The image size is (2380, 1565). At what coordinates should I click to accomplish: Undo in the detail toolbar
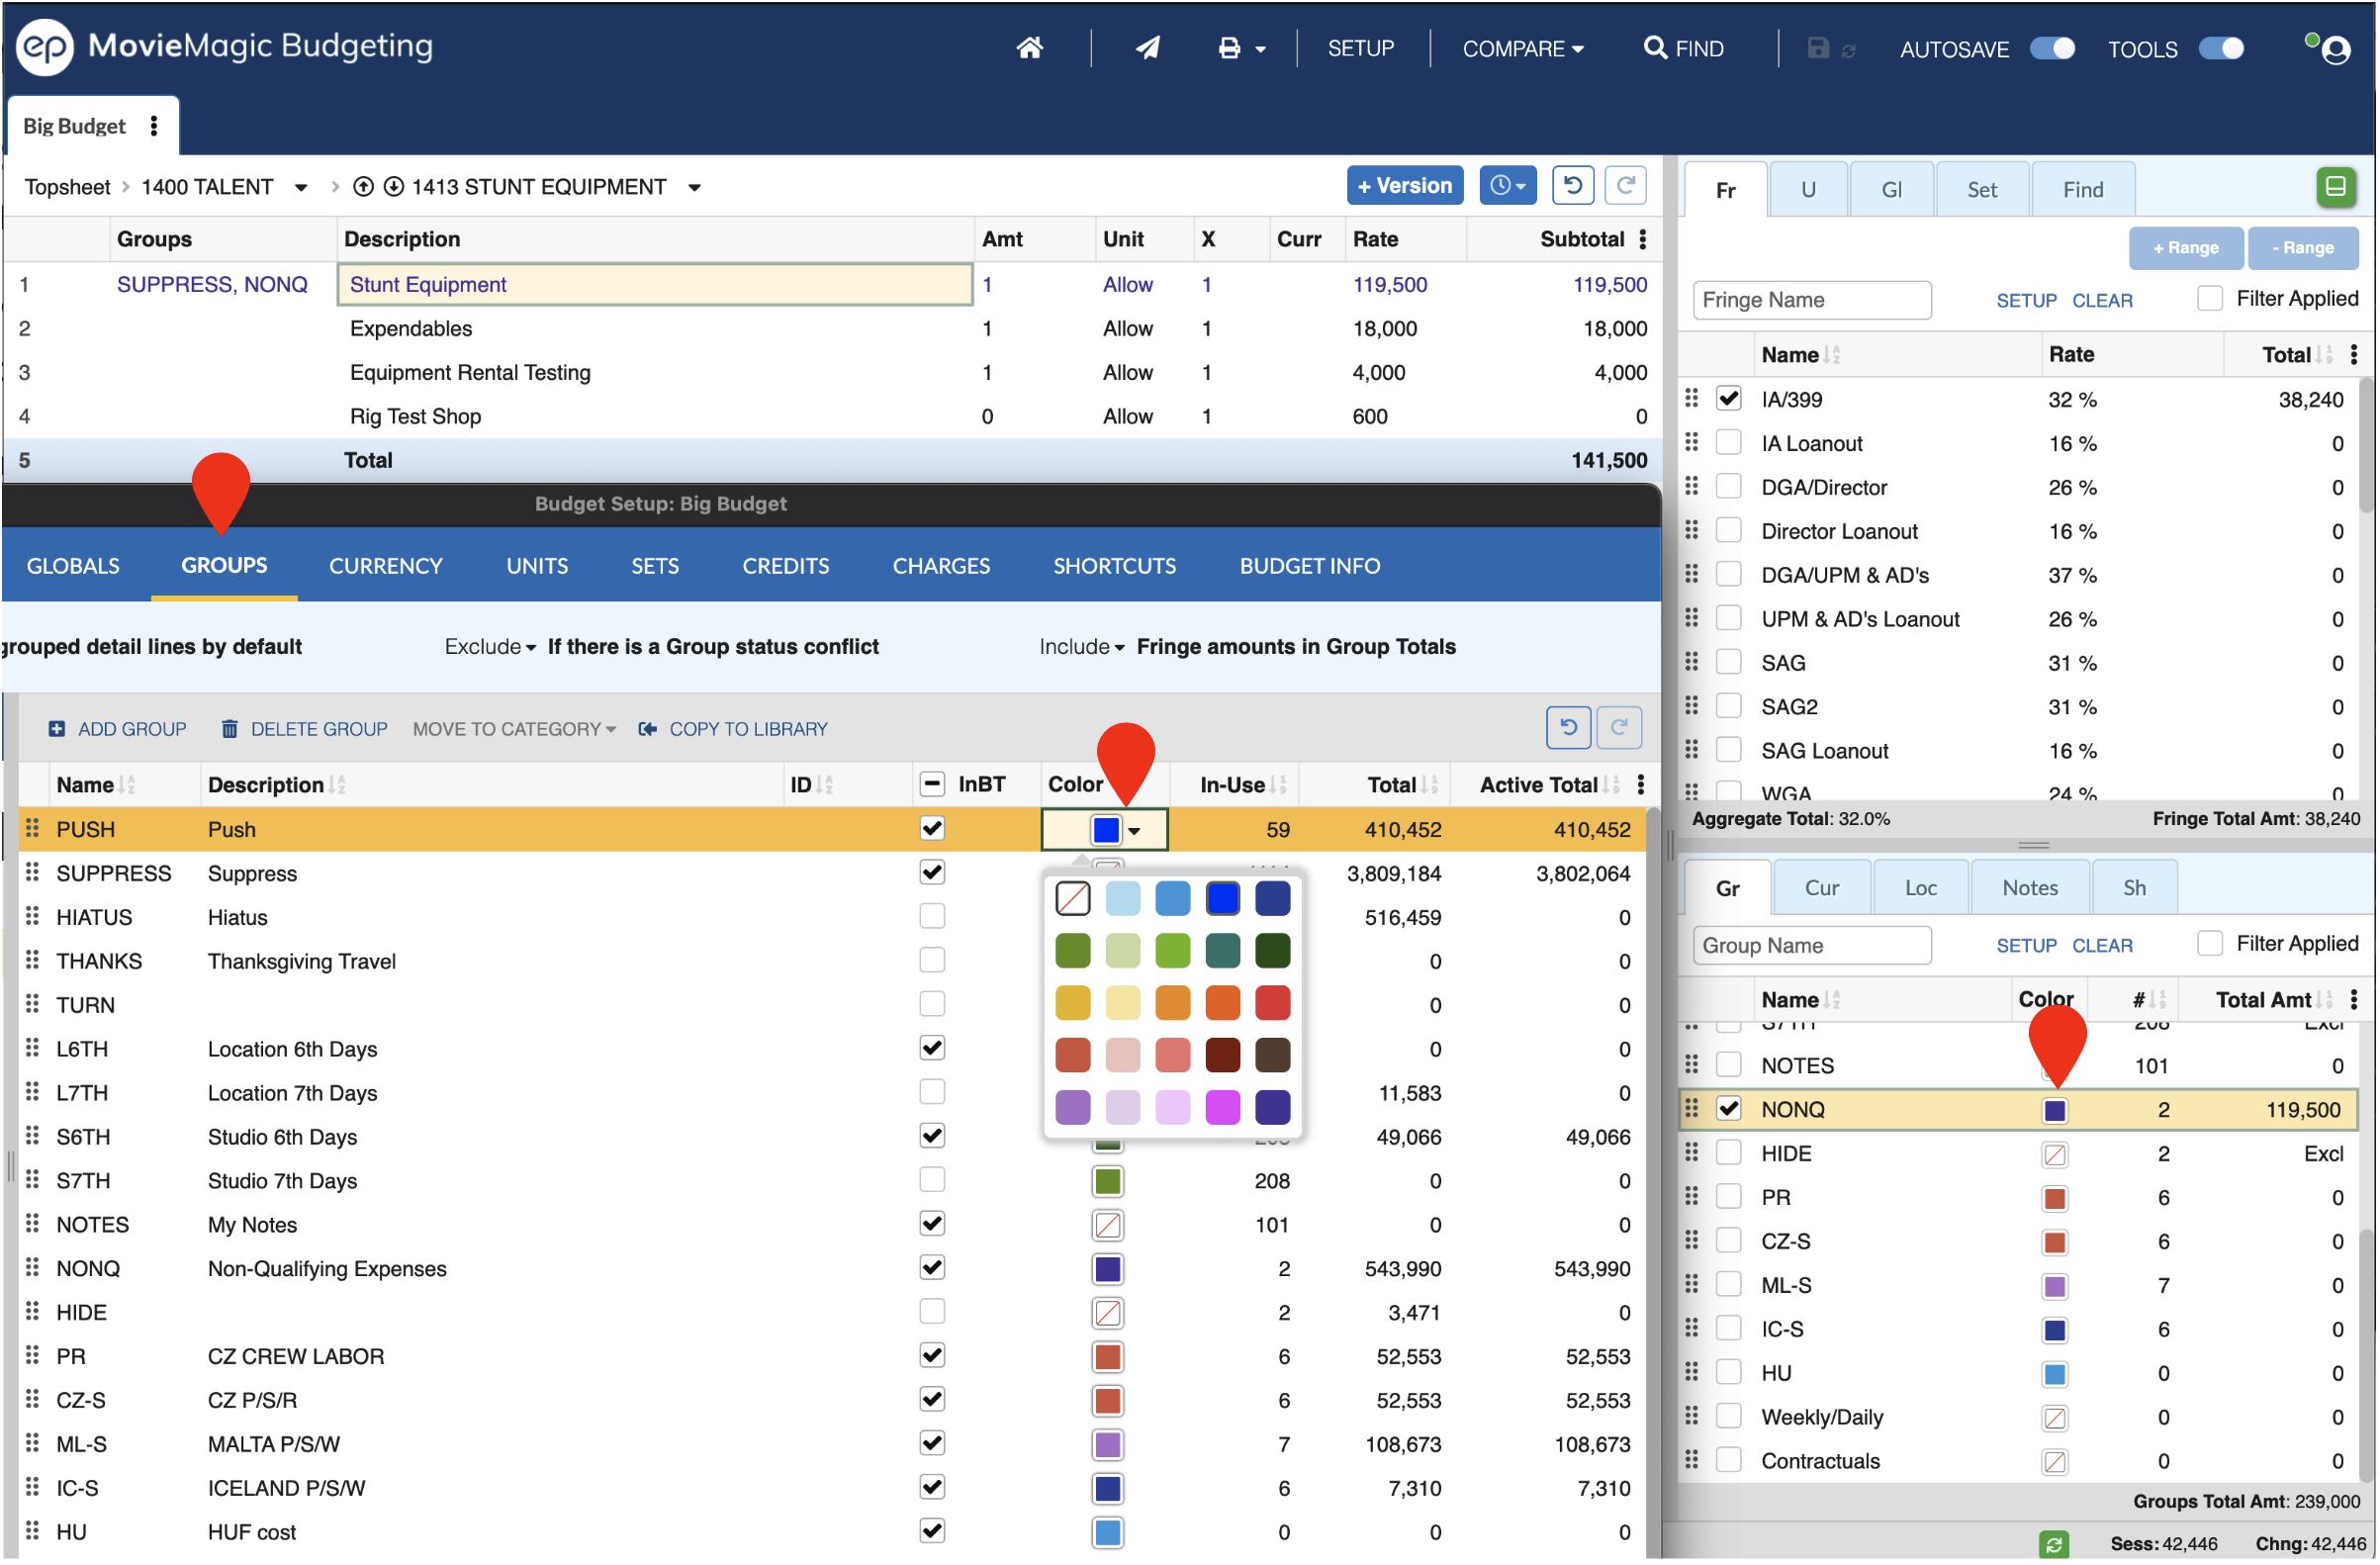click(1572, 186)
